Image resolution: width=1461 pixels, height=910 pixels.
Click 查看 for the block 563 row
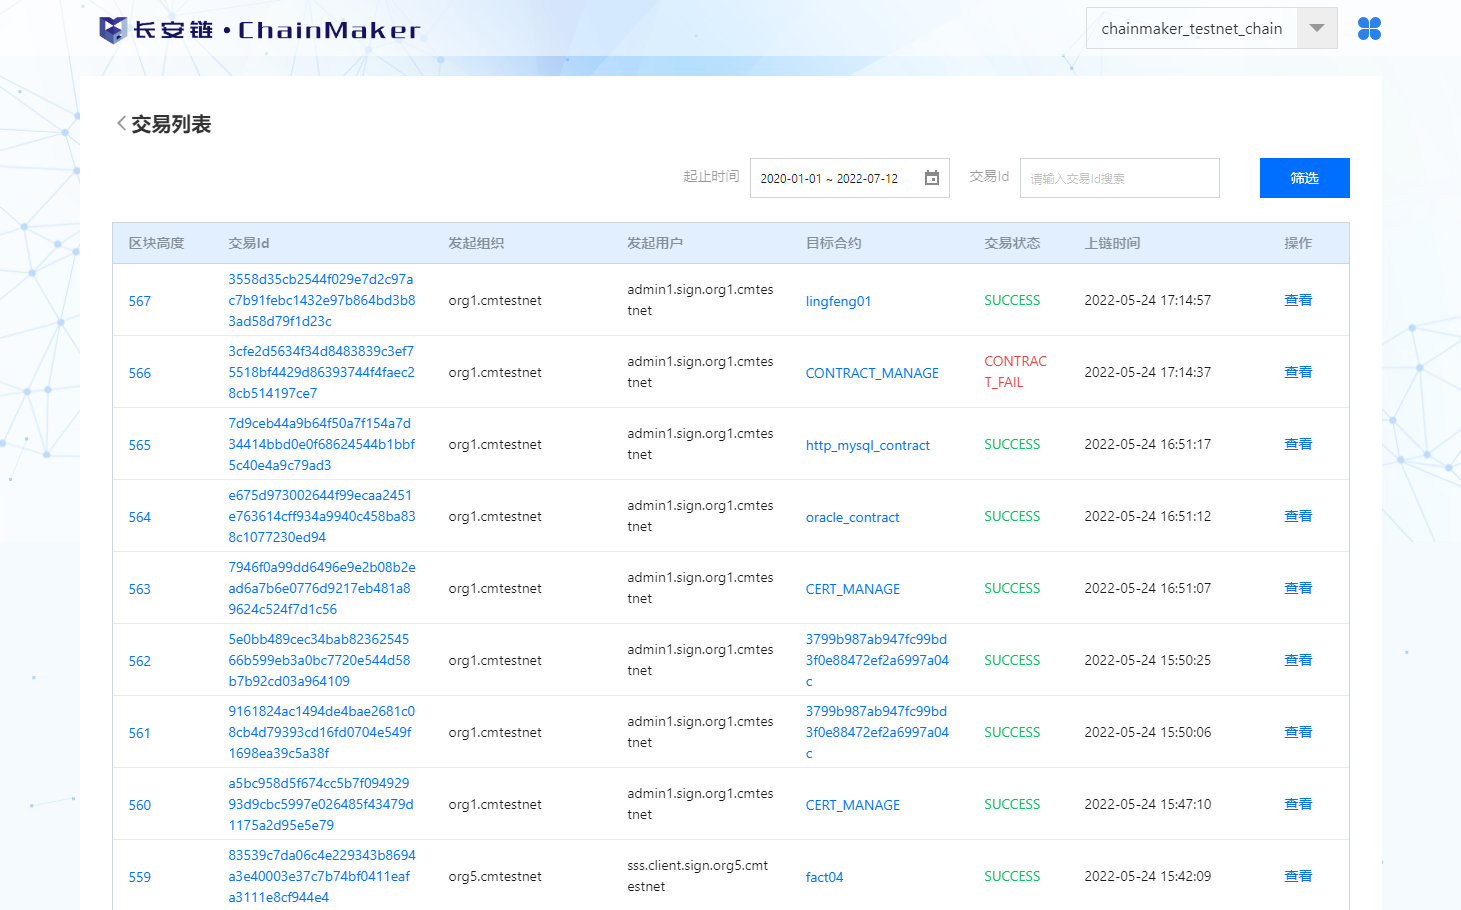tap(1297, 588)
